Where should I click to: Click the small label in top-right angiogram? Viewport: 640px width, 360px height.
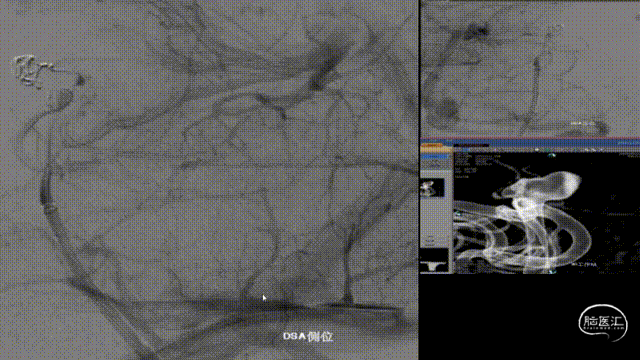tap(582, 123)
